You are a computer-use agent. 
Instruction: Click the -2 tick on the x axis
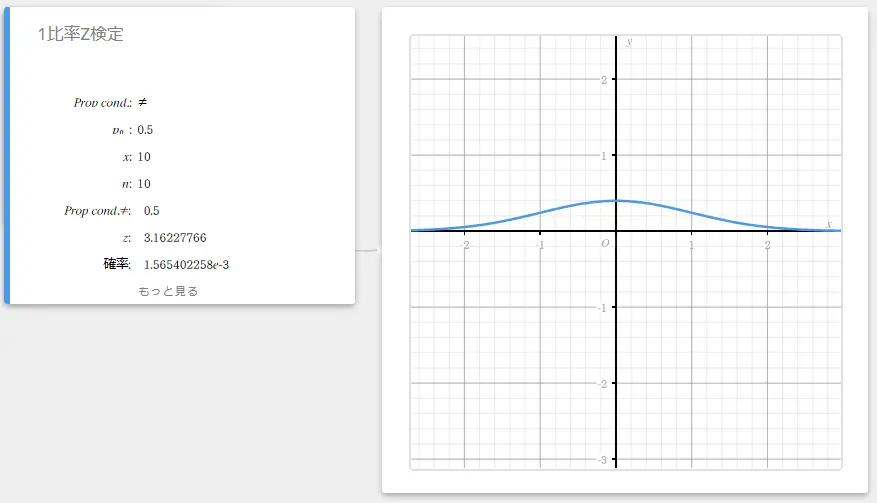click(464, 245)
